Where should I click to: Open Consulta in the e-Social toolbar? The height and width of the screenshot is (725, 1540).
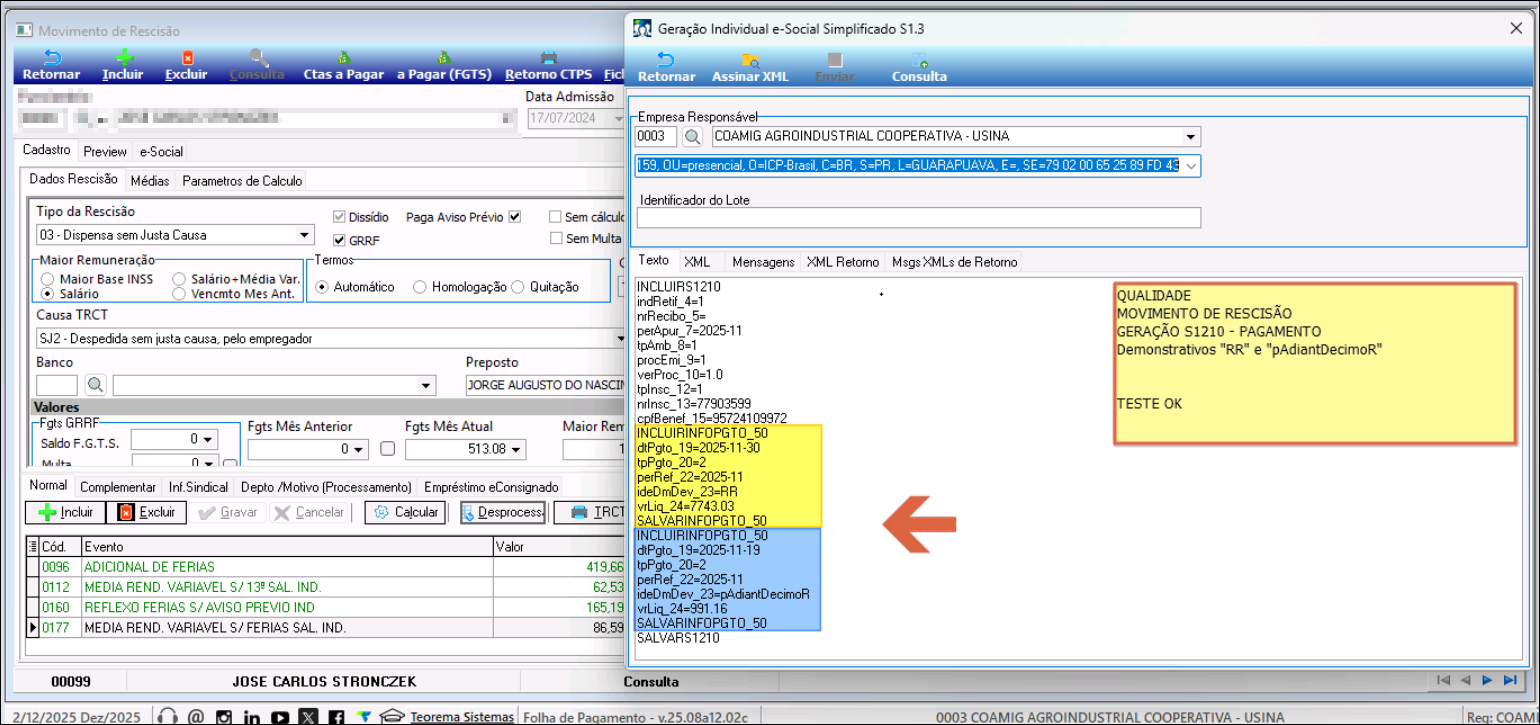click(919, 66)
